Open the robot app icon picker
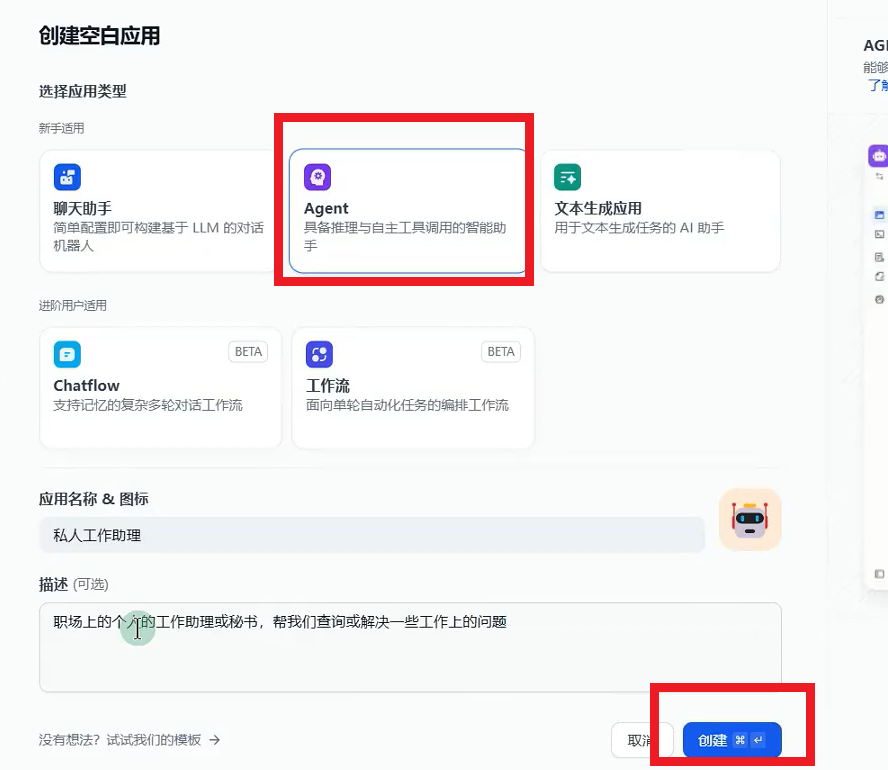Viewport: 888px width, 770px height. click(750, 519)
